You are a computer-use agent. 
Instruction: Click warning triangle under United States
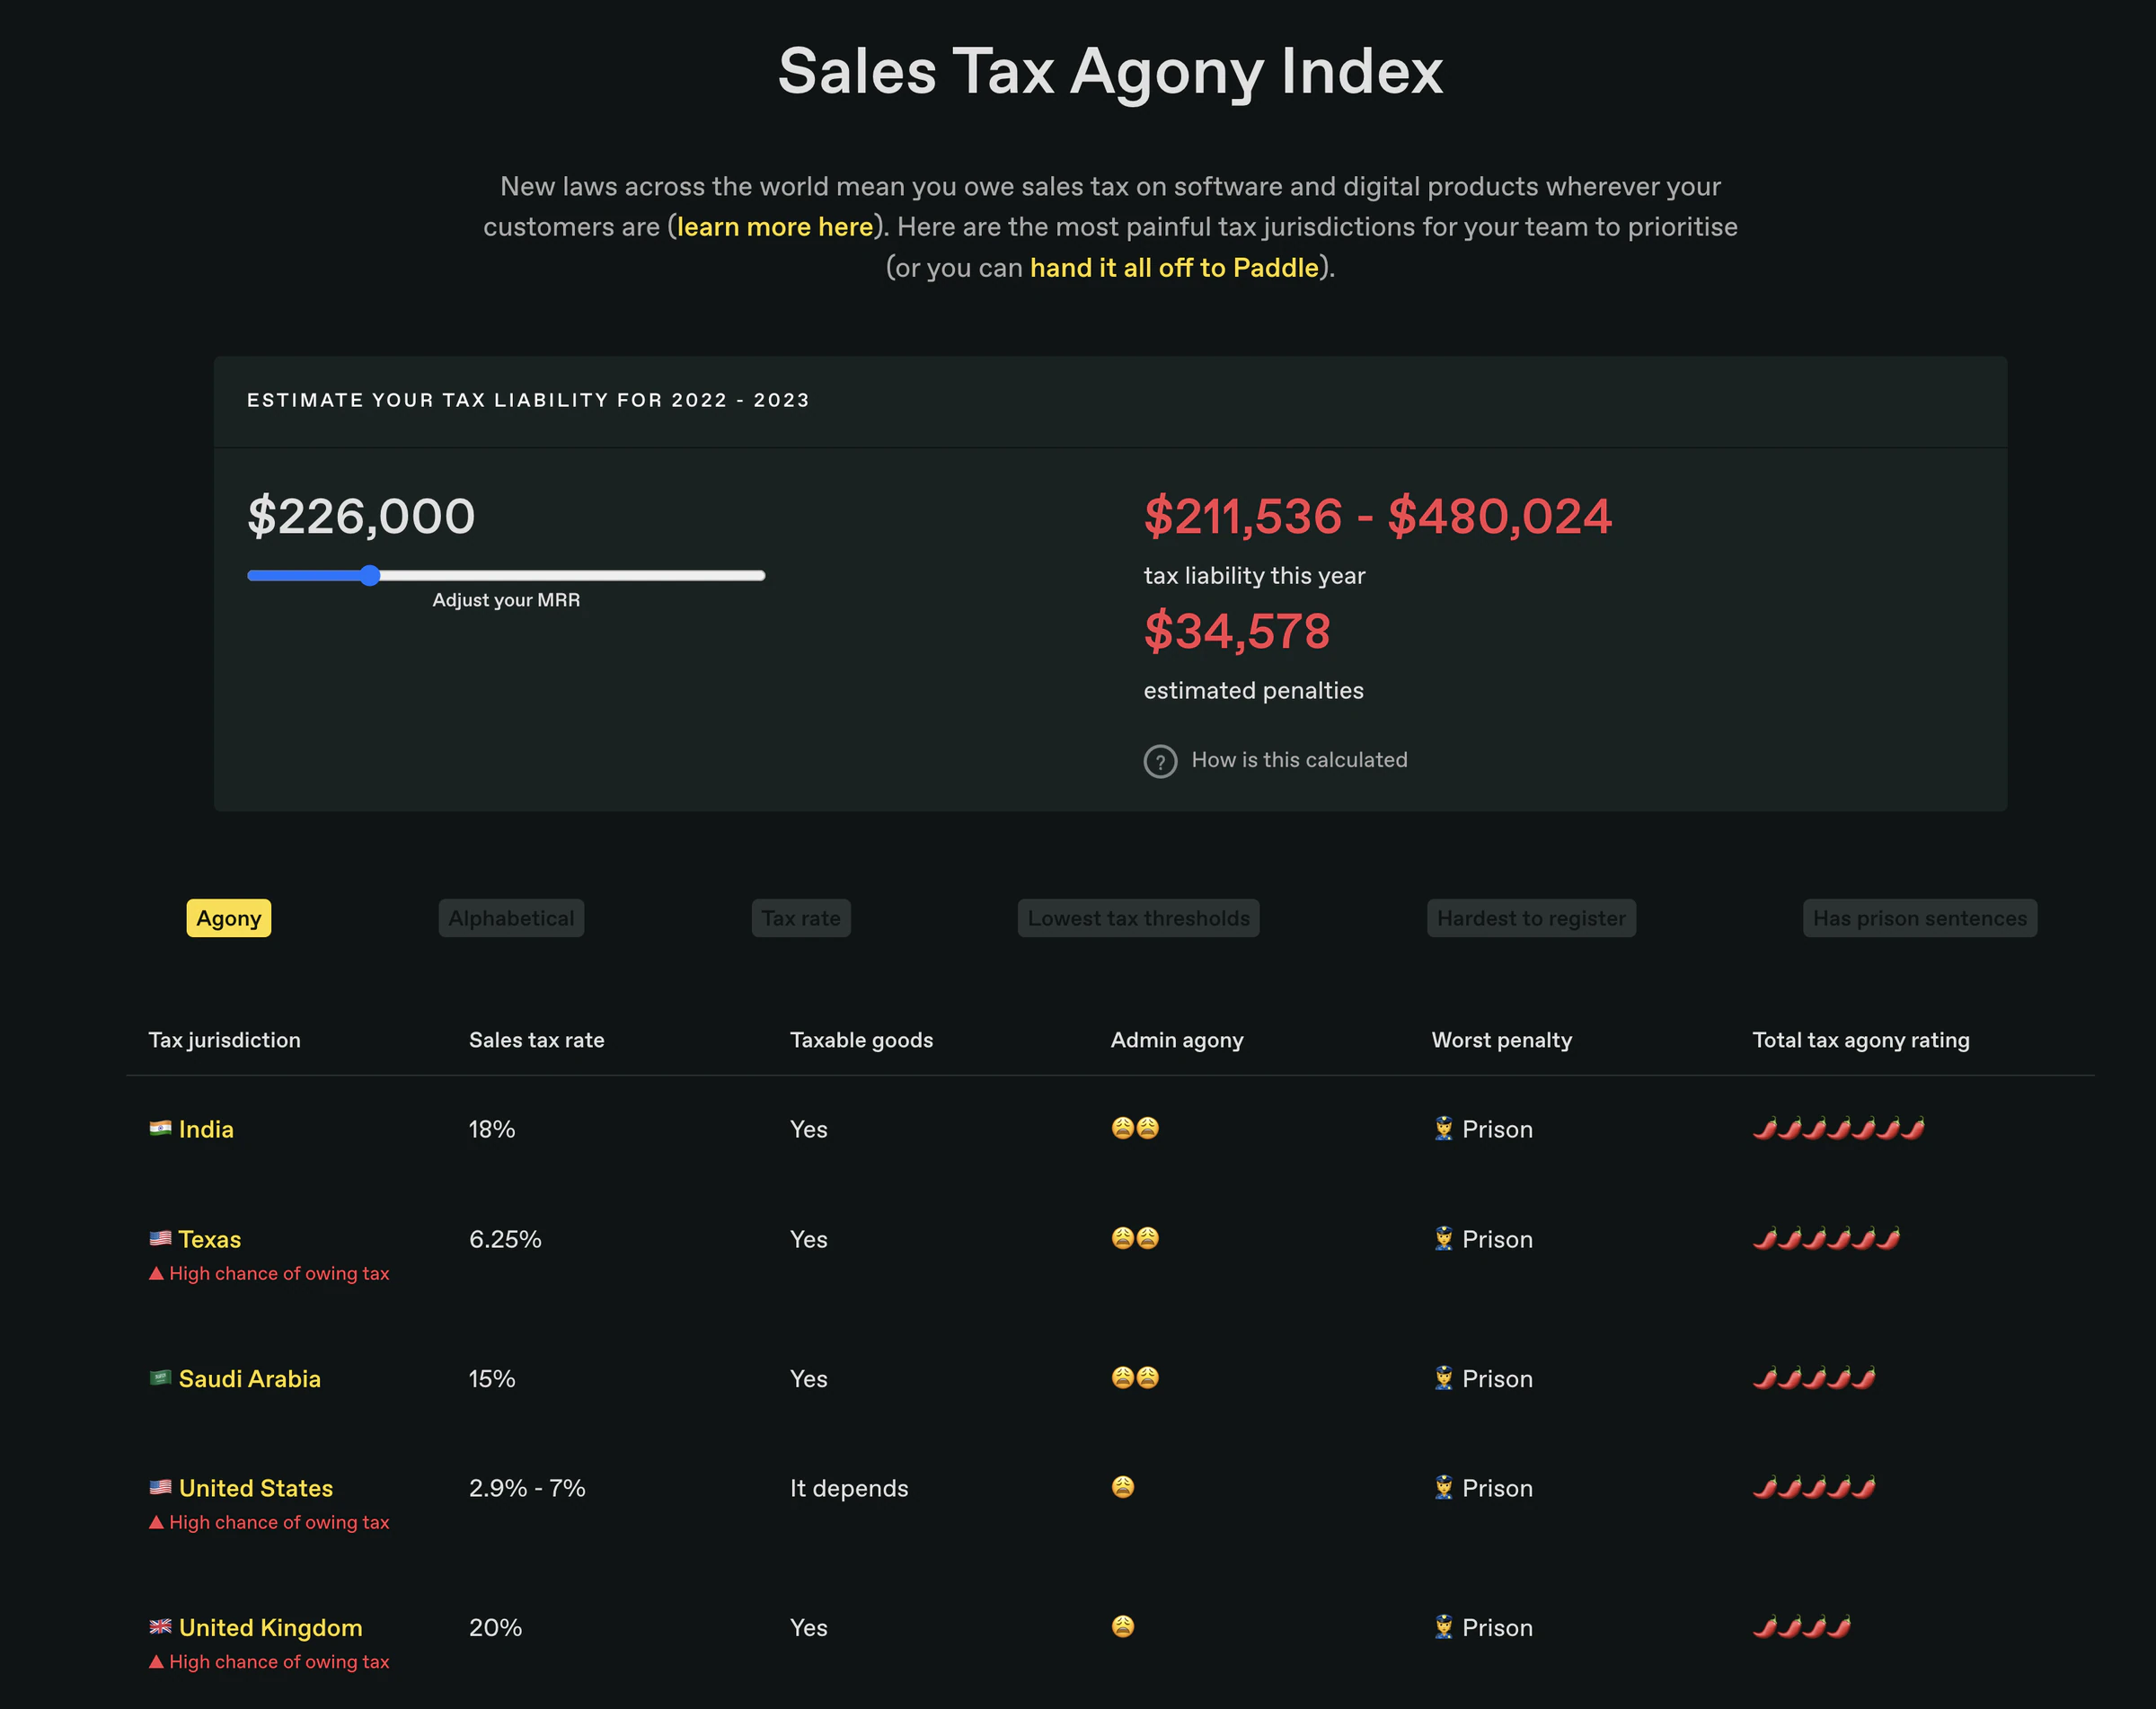click(x=156, y=1522)
